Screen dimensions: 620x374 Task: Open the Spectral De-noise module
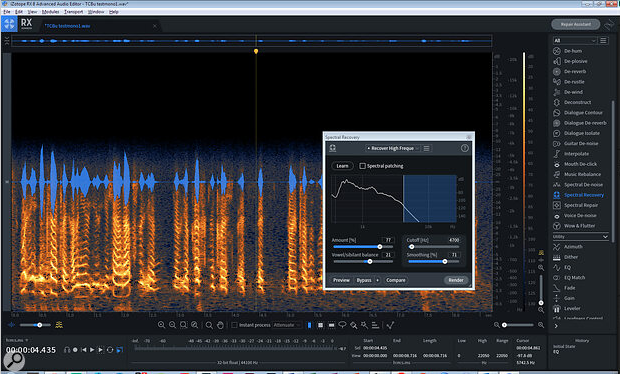pyautogui.click(x=583, y=185)
